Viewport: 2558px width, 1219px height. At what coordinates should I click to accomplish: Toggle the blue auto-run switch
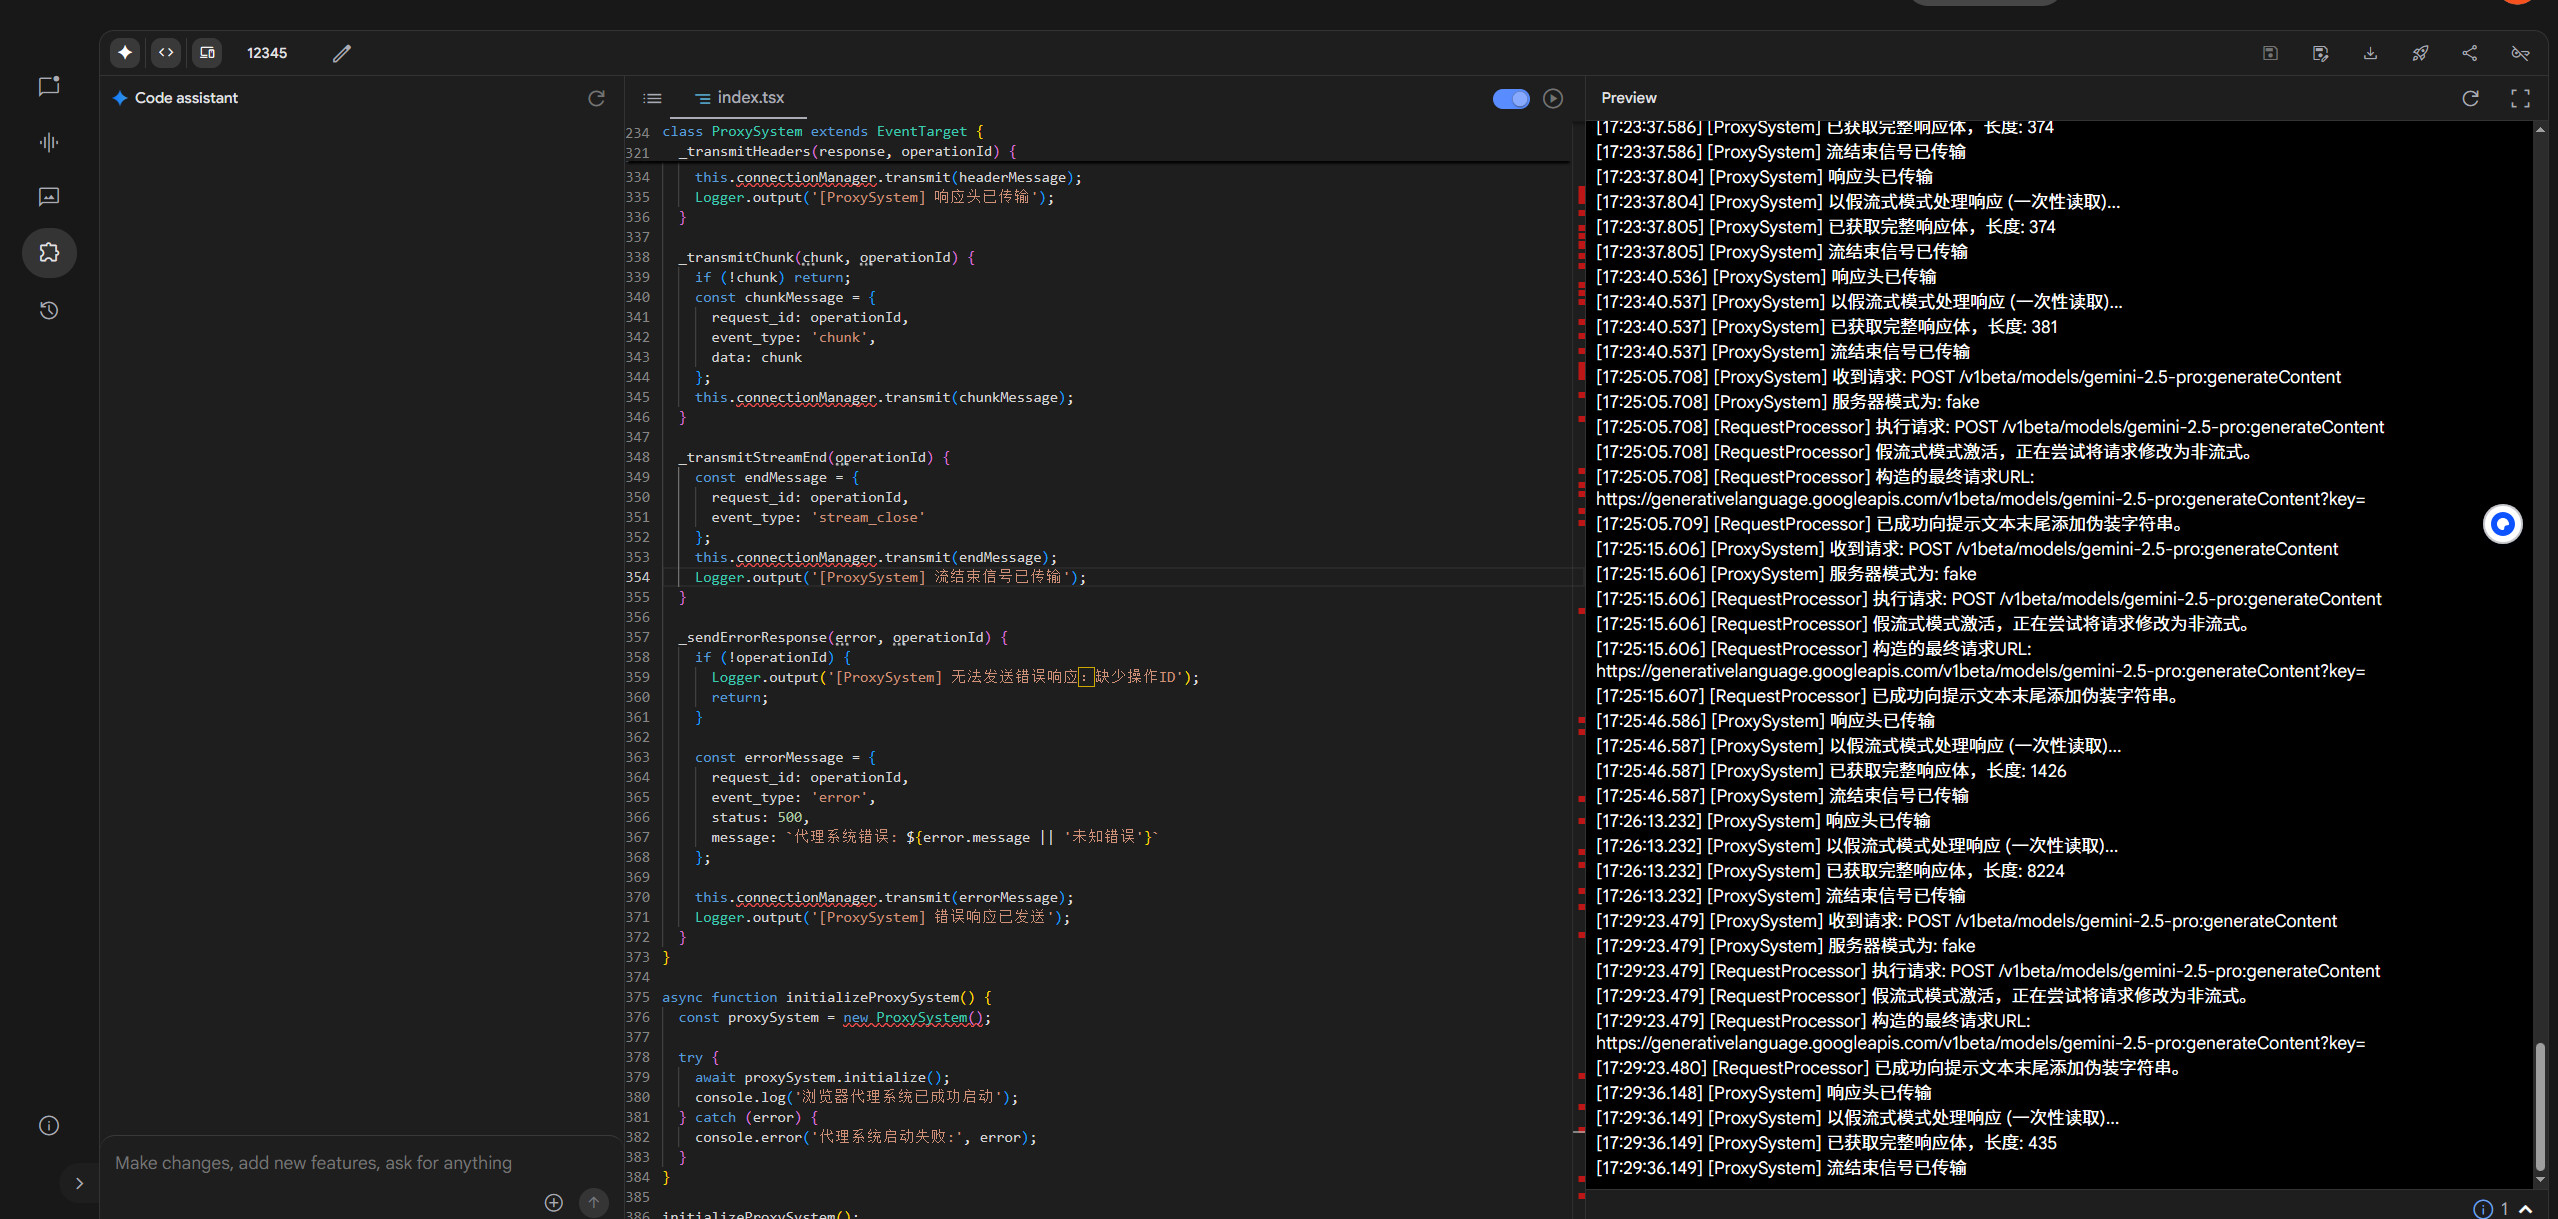point(1511,98)
